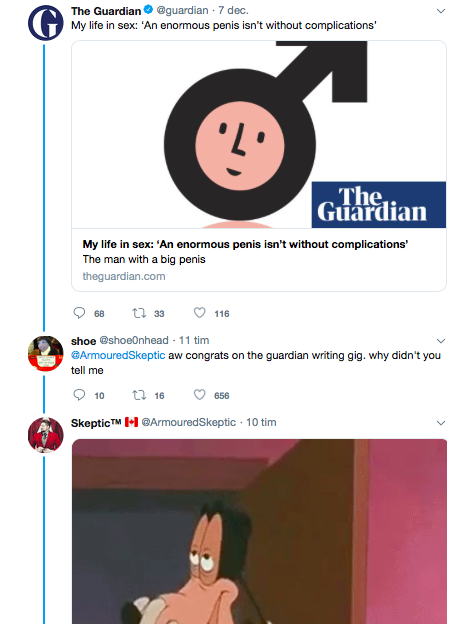The image size is (475, 624).
Task: Open tweet menu chevron for Skeptic's tweet
Action: [440, 423]
